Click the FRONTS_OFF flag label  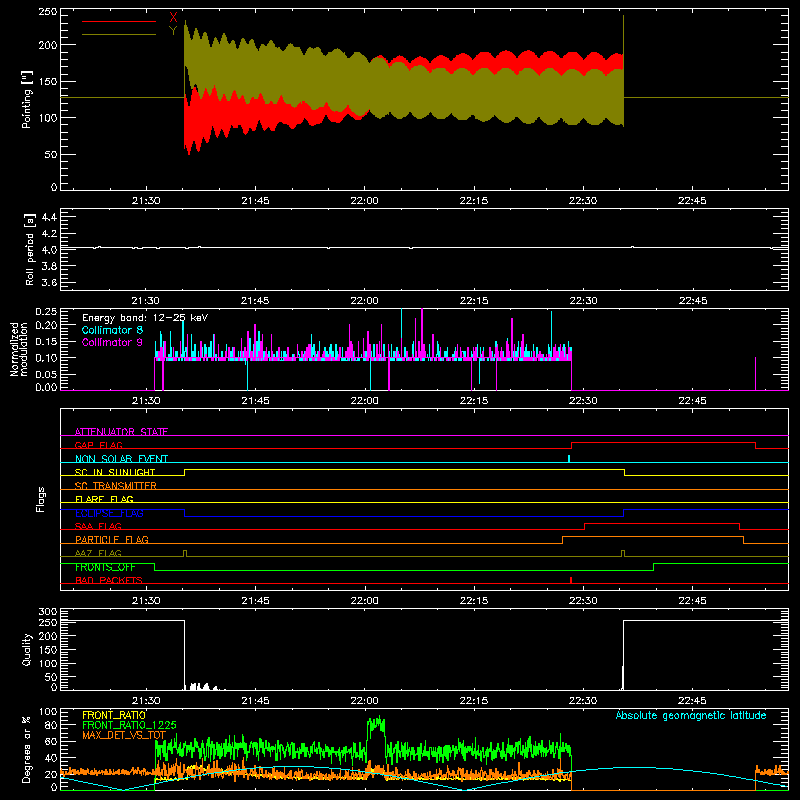coord(105,567)
